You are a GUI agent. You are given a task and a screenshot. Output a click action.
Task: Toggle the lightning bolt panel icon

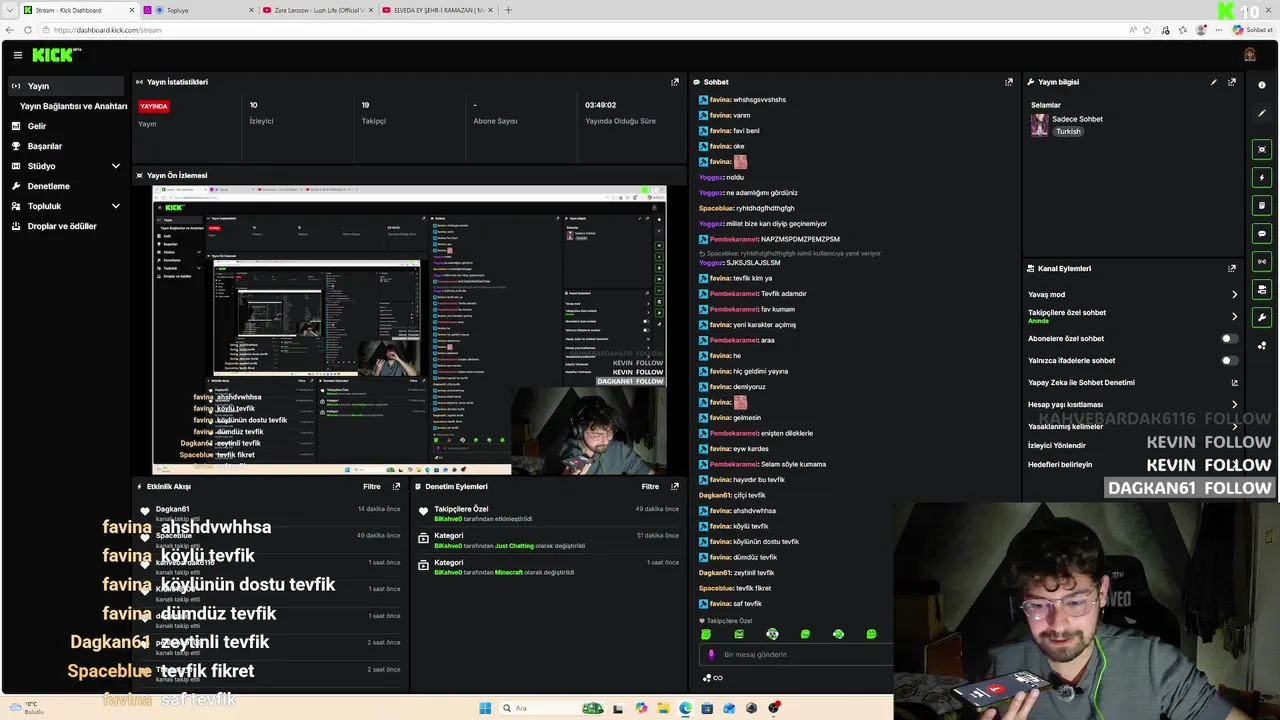1262,177
